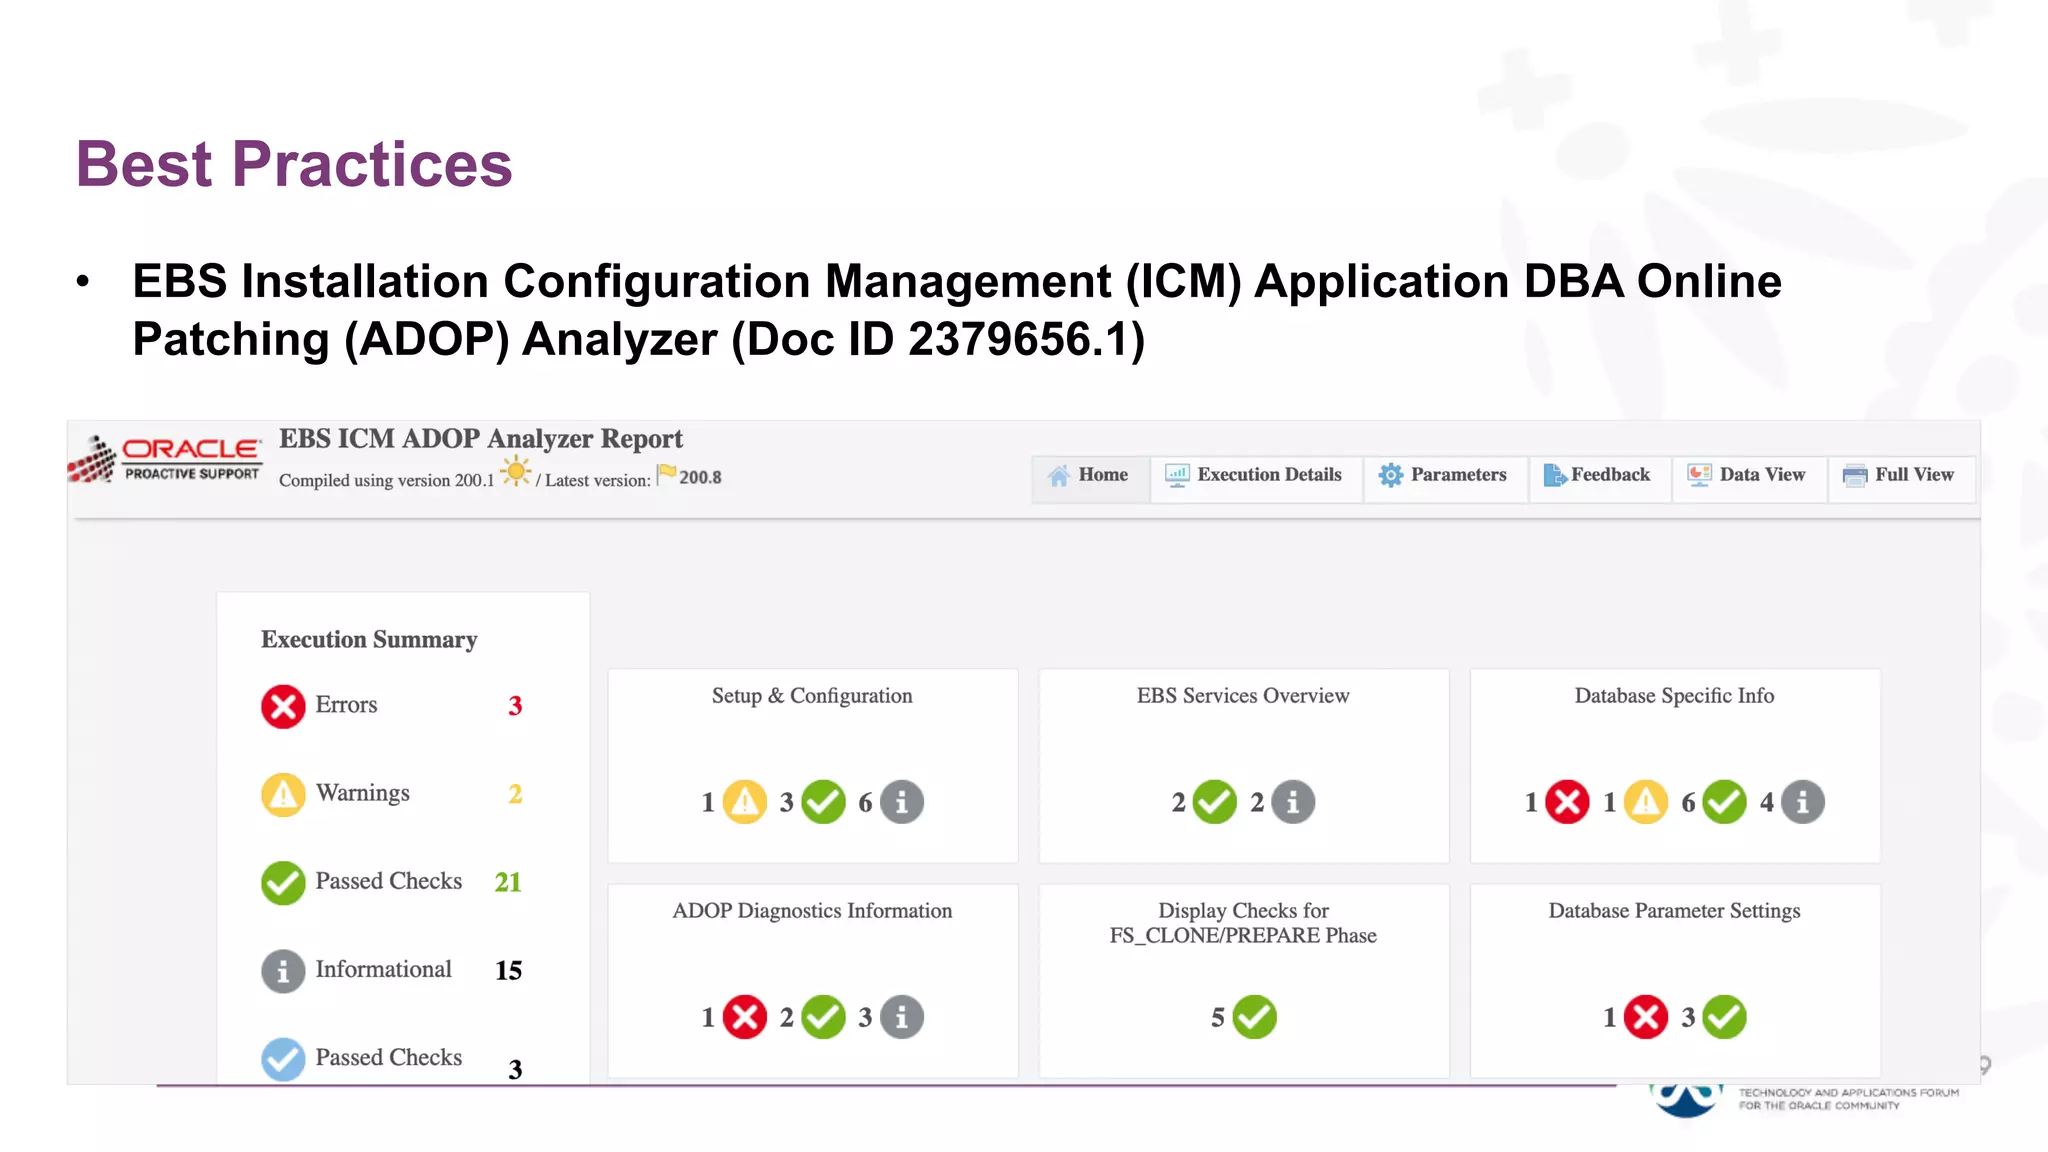Viewport: 2048px width, 1152px height.
Task: Click the Full View printer icon
Action: (x=1855, y=477)
